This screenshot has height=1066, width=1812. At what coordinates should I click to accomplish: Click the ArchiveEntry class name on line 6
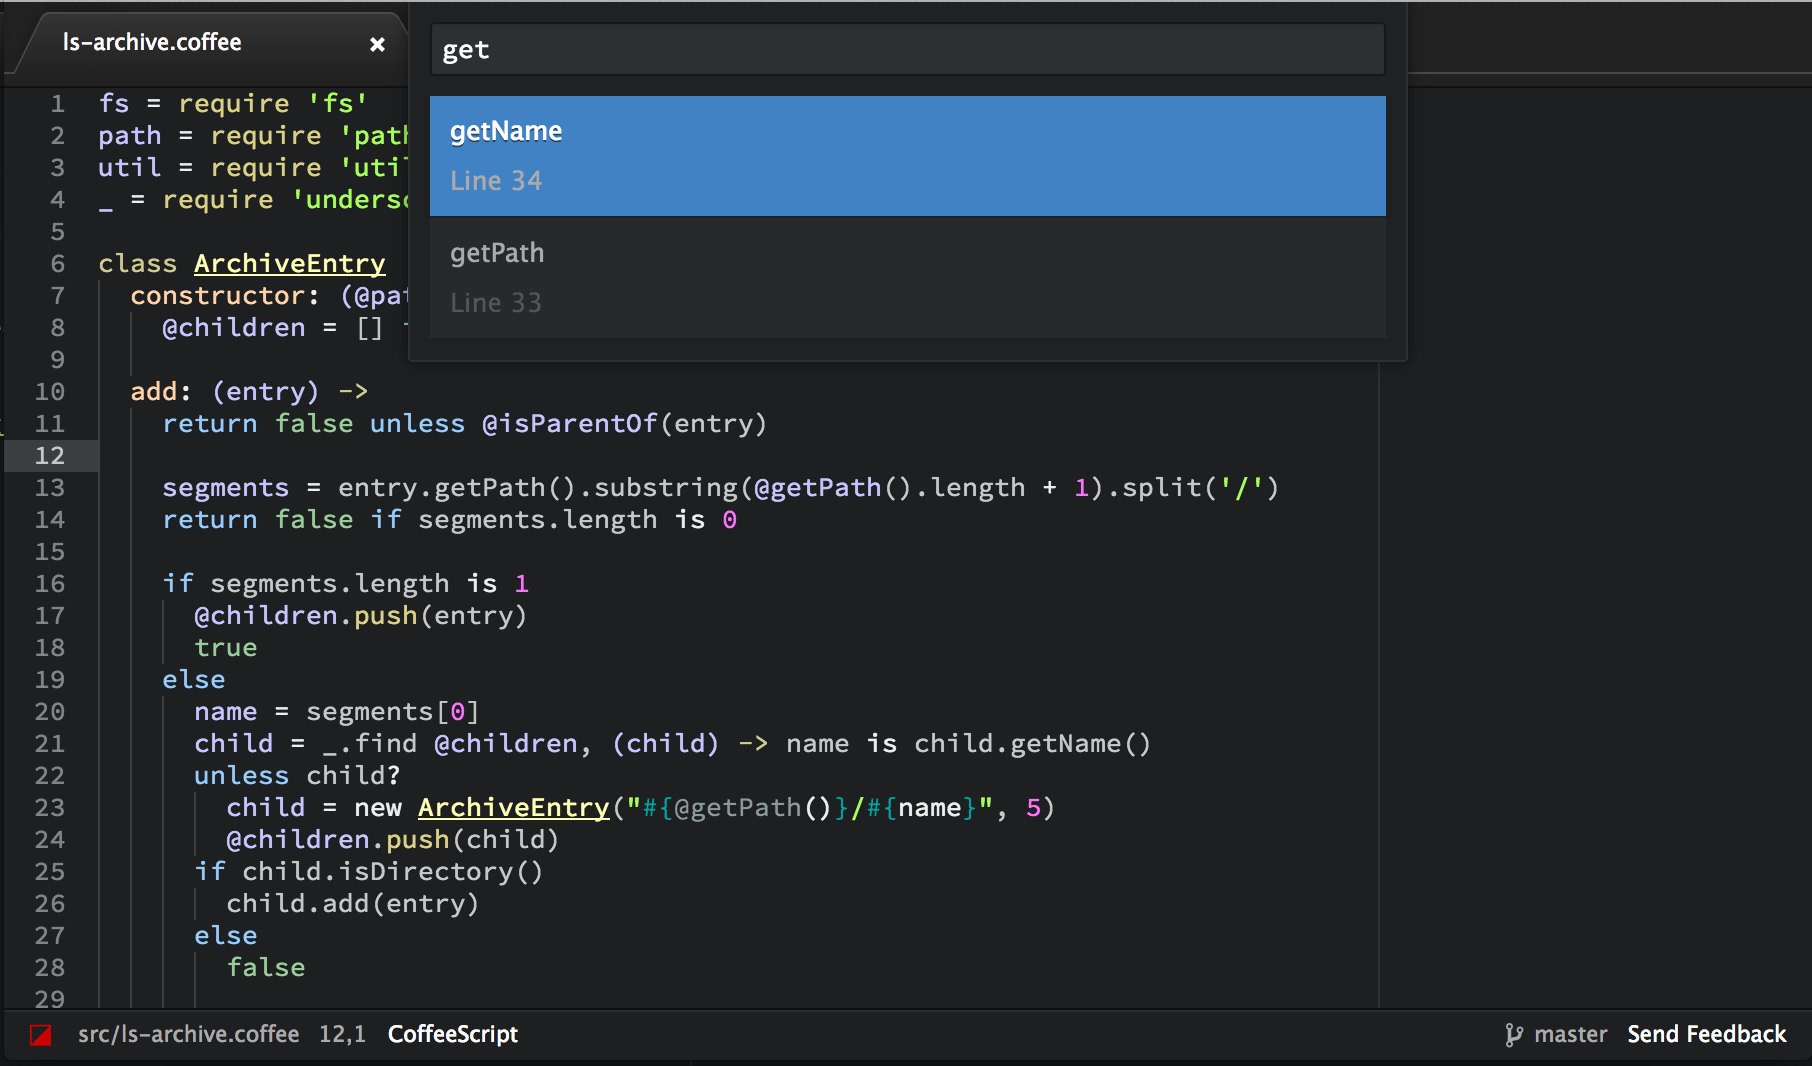[289, 264]
